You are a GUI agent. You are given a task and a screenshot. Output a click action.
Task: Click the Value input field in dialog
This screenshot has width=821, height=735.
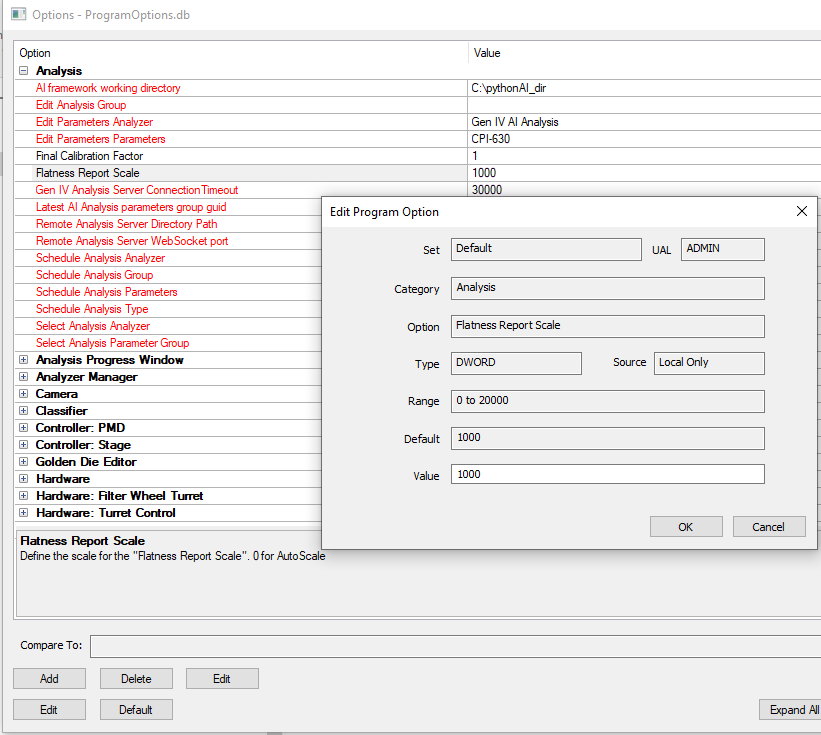click(x=607, y=475)
